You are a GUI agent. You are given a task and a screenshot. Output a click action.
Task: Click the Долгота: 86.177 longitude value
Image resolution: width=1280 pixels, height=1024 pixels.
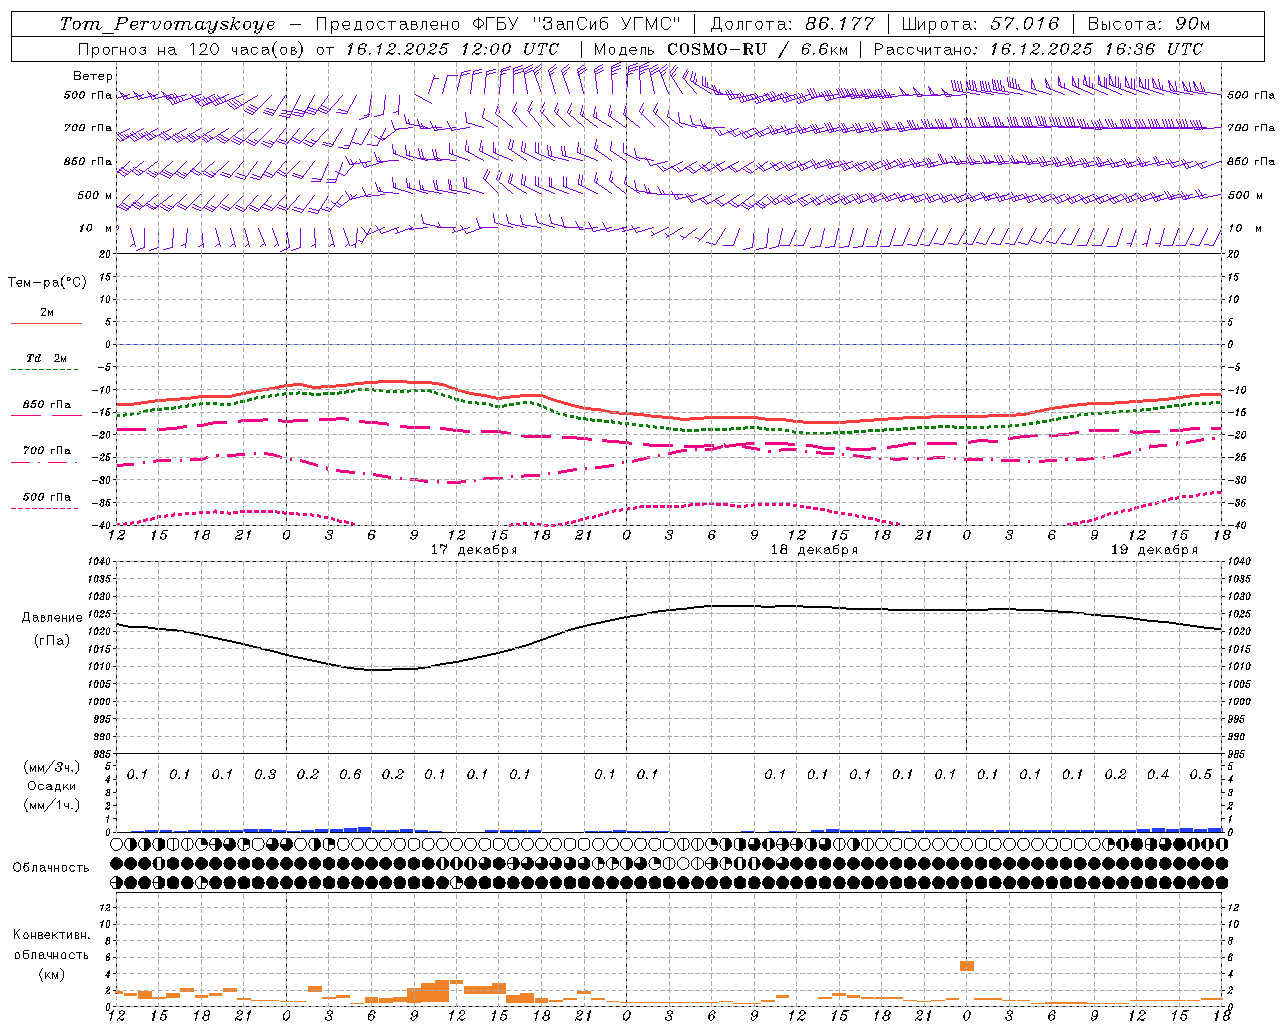click(x=792, y=24)
